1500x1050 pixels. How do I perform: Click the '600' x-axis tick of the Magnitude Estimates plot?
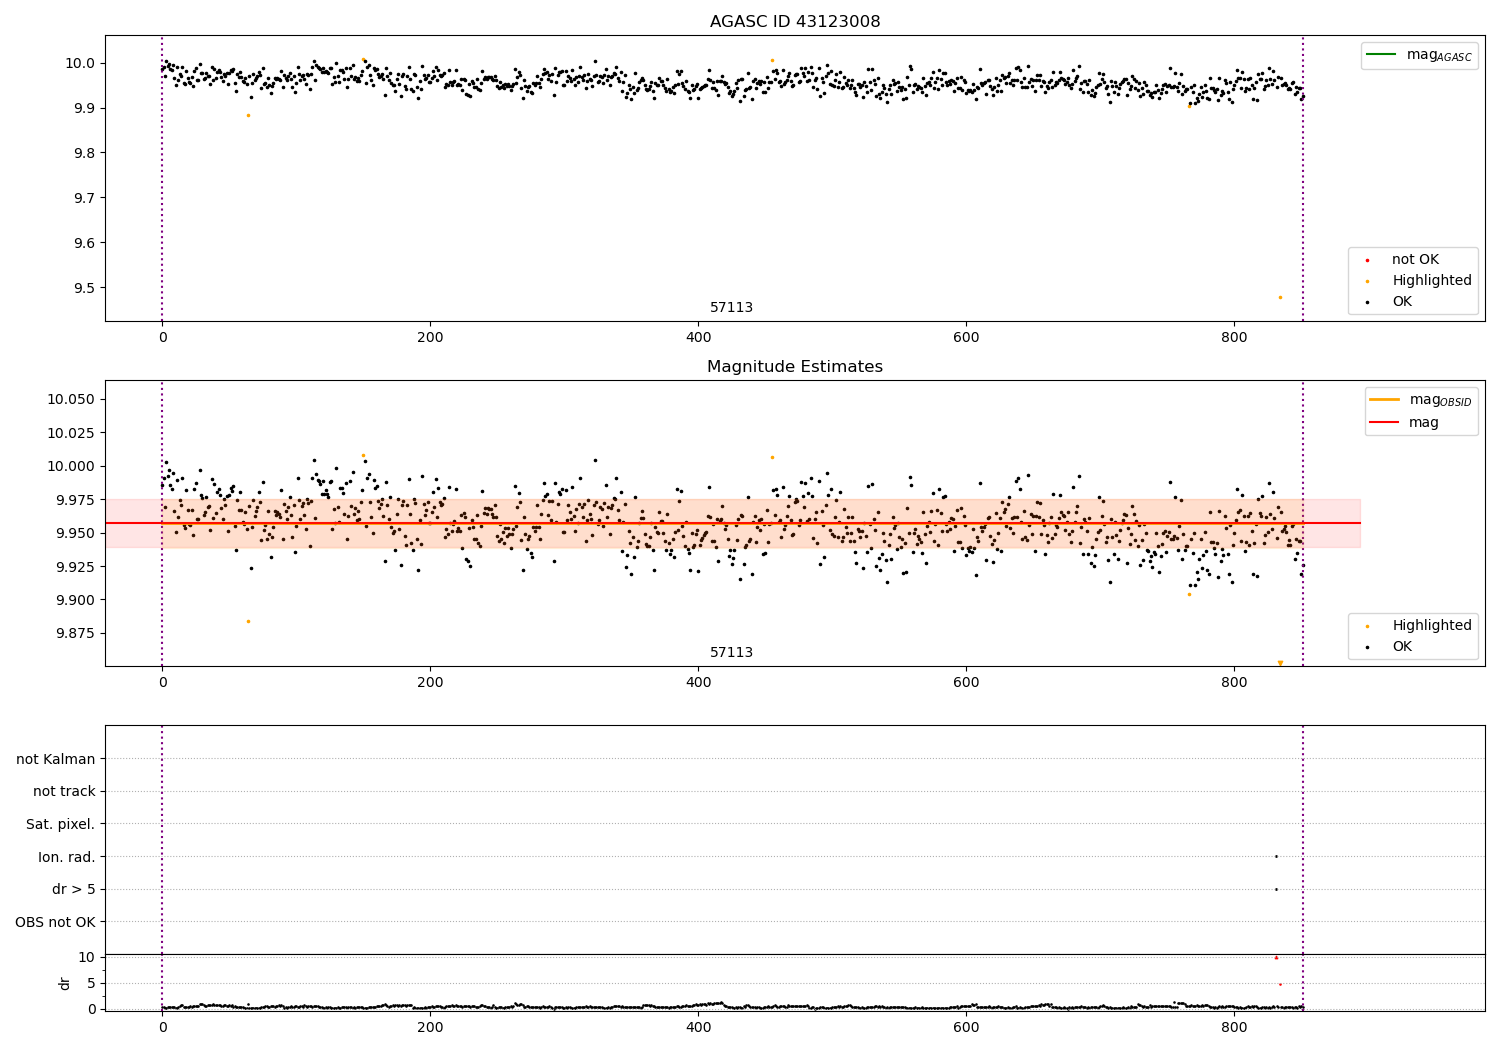tap(966, 683)
